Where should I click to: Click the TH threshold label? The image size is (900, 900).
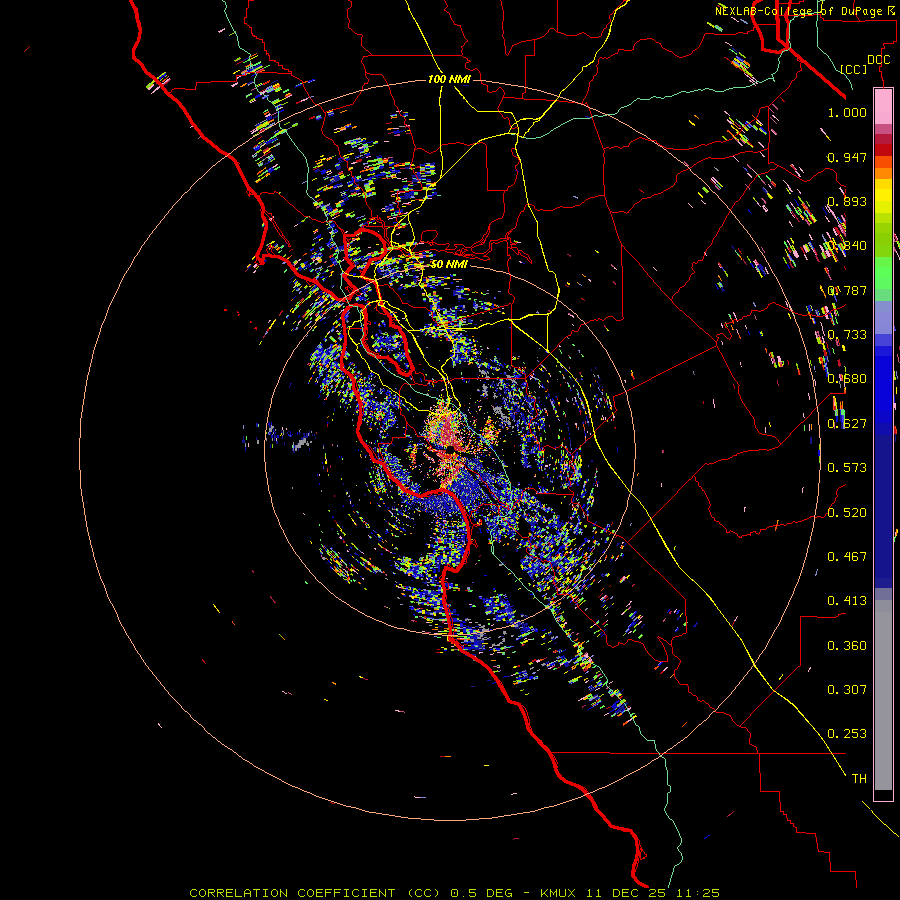[859, 778]
